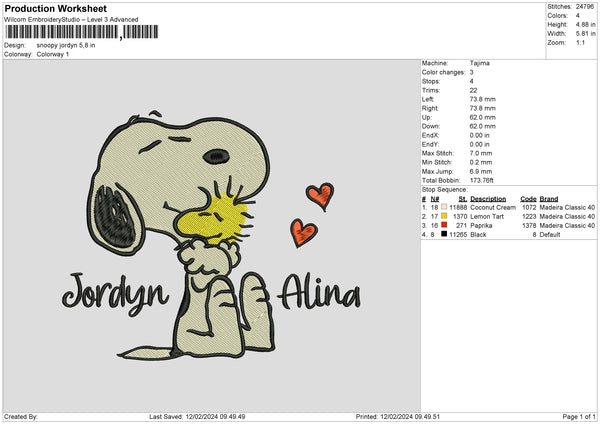Click the Machine value 'Tajima'
The width and height of the screenshot is (600, 424).
pyautogui.click(x=479, y=63)
